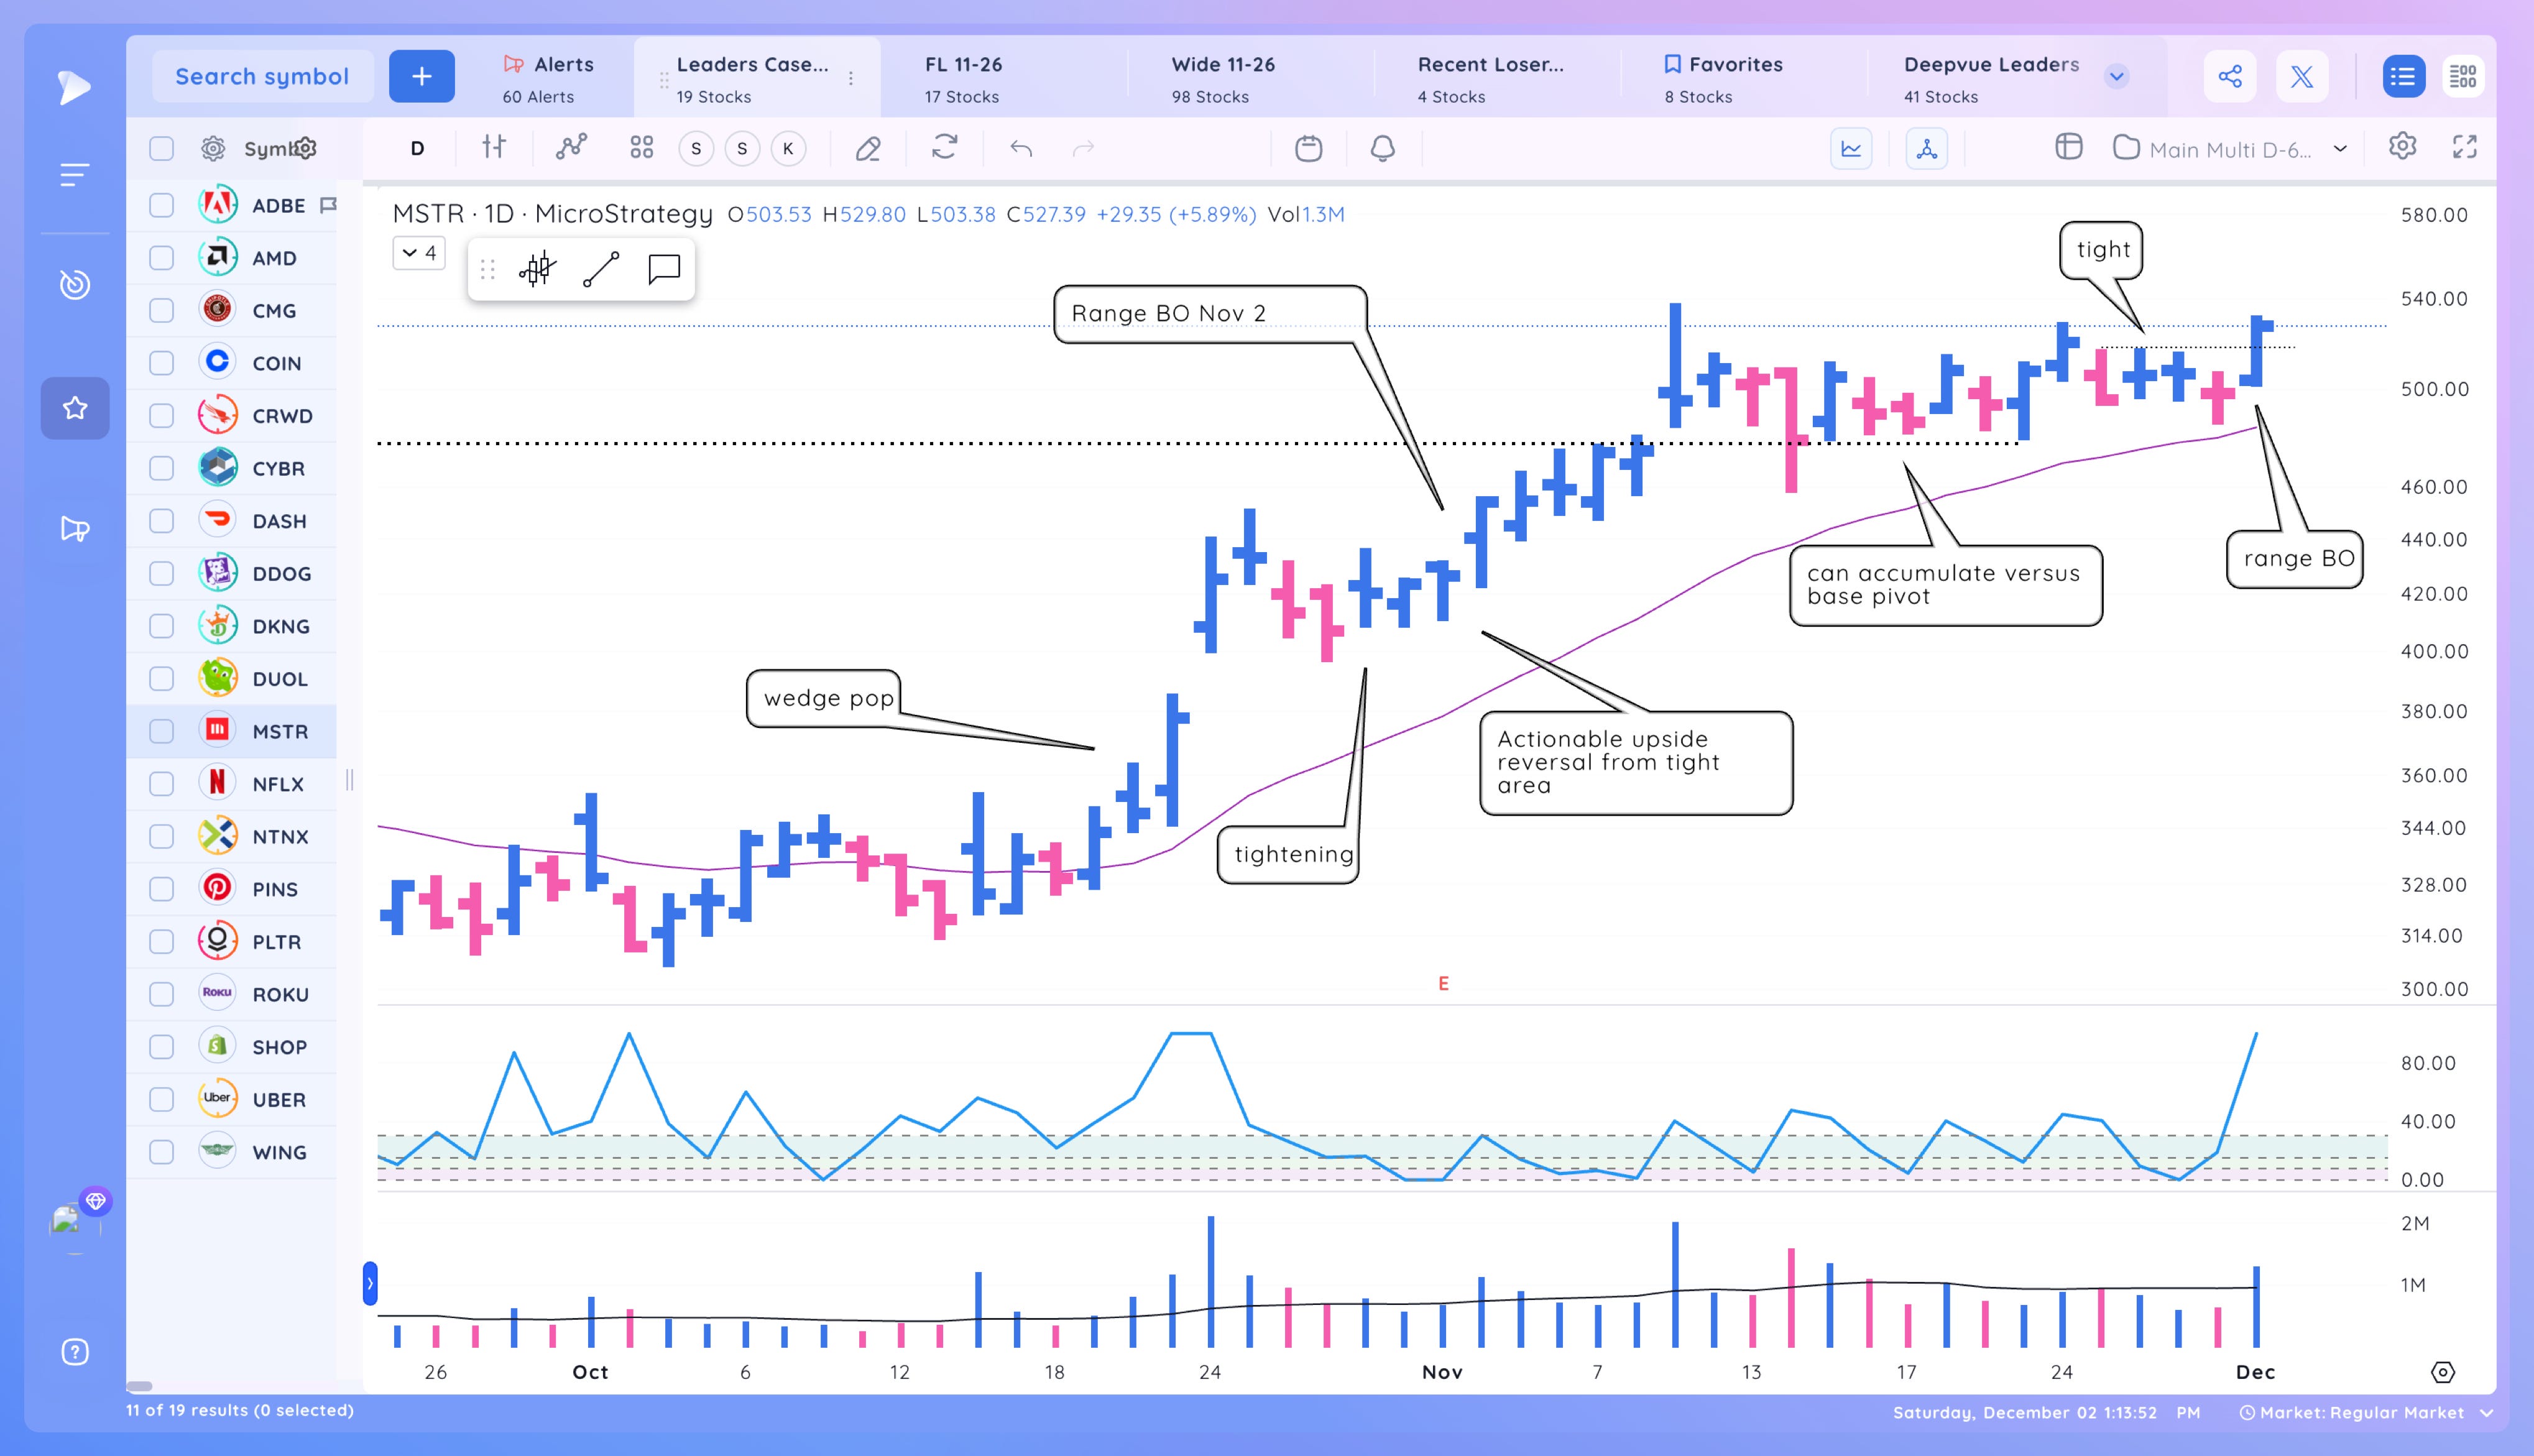Click the chart axis settings hexagon icon
The height and width of the screenshot is (1456, 2534).
pyautogui.click(x=2443, y=1372)
